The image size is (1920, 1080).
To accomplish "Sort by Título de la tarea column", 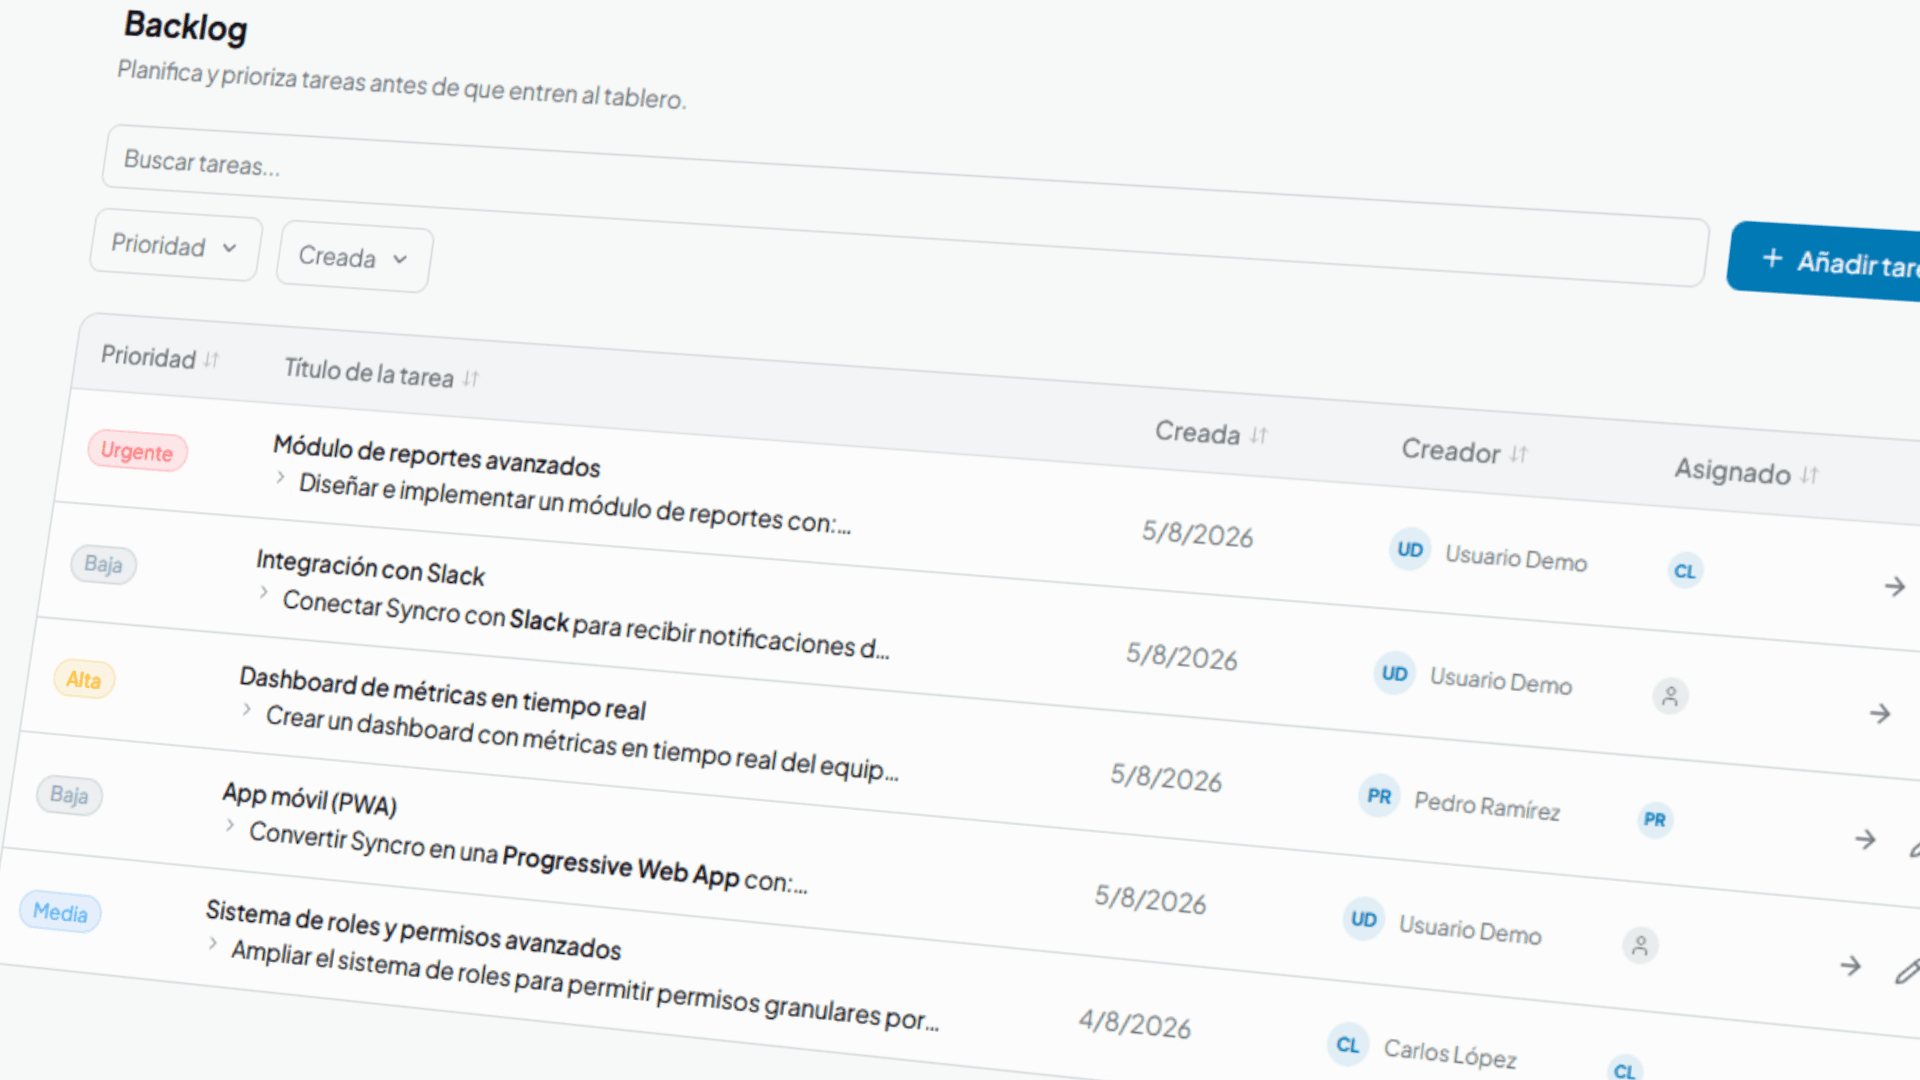I will [381, 373].
